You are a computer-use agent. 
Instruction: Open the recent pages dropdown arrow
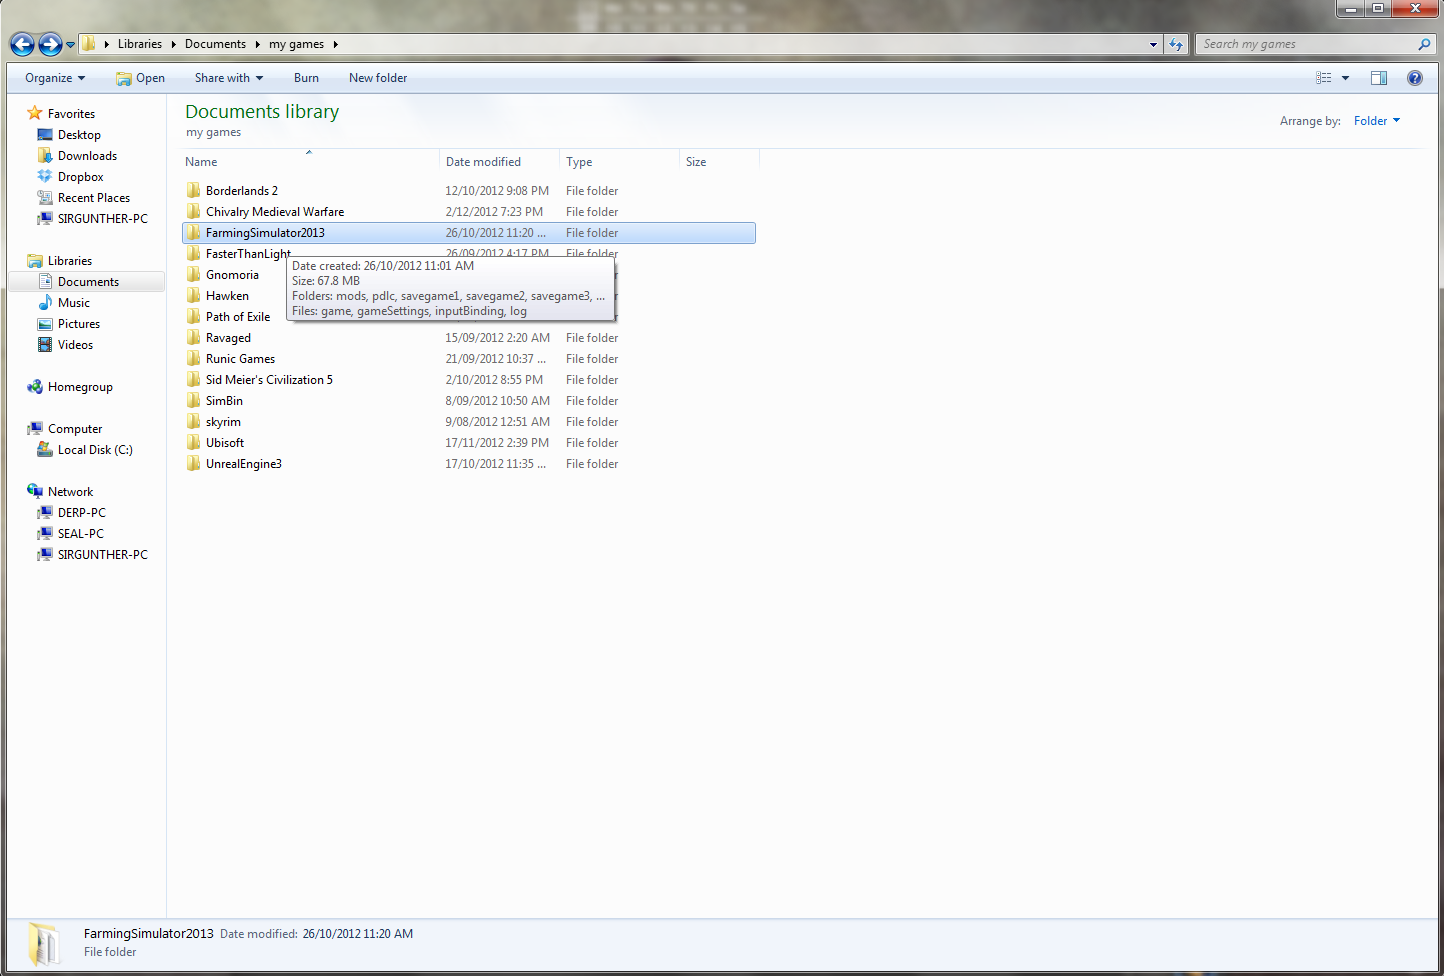pos(70,45)
